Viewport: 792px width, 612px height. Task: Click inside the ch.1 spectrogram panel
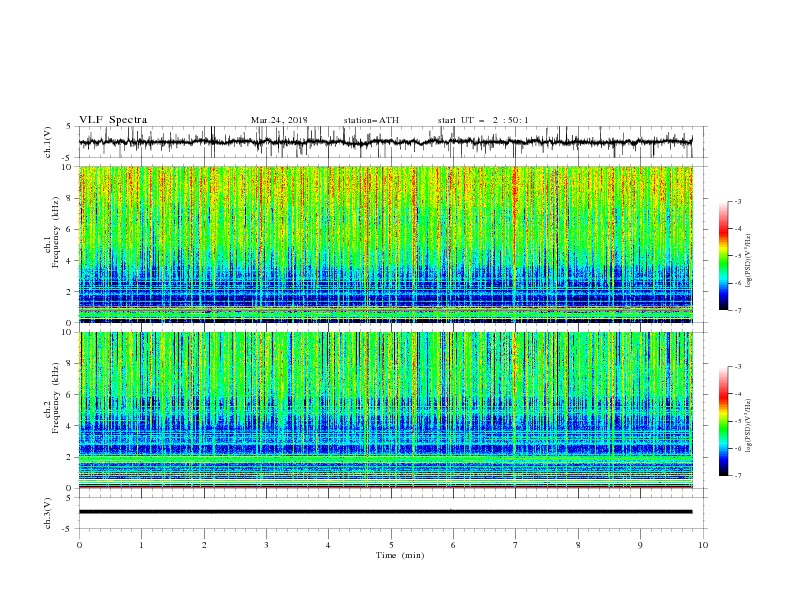click(x=385, y=244)
